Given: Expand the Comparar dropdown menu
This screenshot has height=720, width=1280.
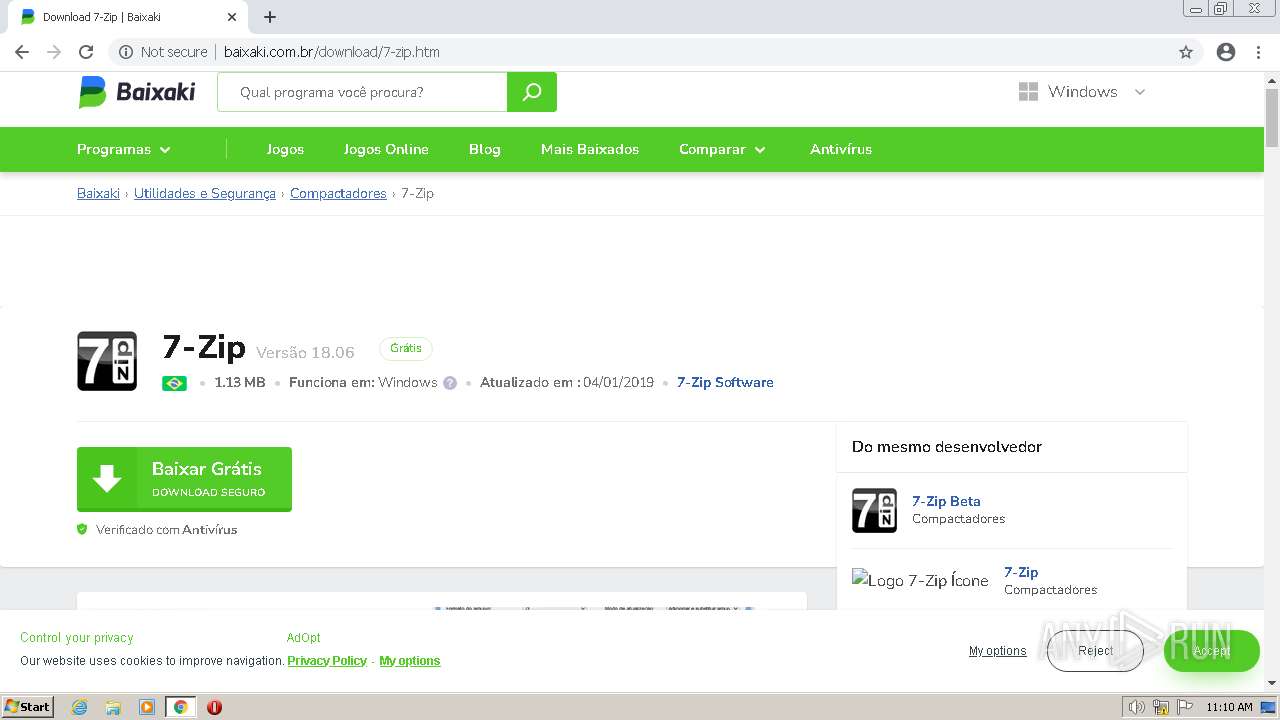Looking at the screenshot, I should pos(722,149).
